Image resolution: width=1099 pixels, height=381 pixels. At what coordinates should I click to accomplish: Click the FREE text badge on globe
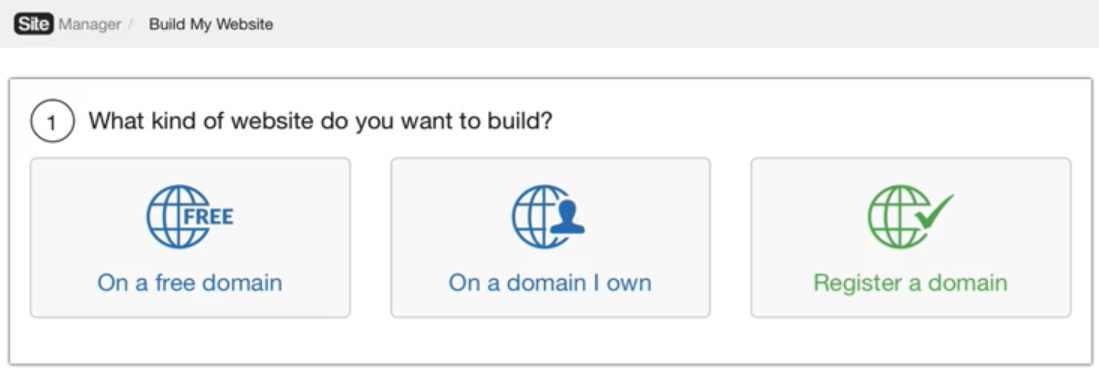[x=207, y=216]
